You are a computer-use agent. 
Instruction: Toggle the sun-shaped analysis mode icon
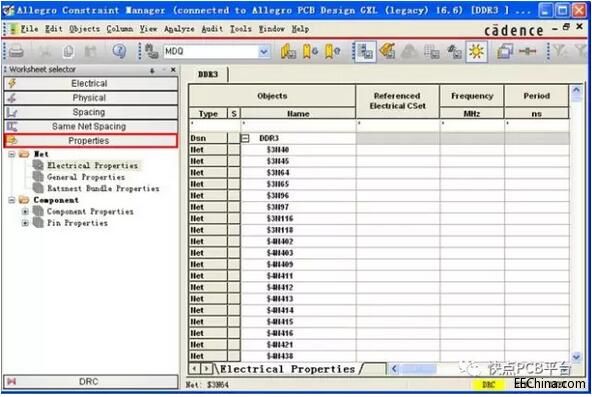(x=476, y=52)
